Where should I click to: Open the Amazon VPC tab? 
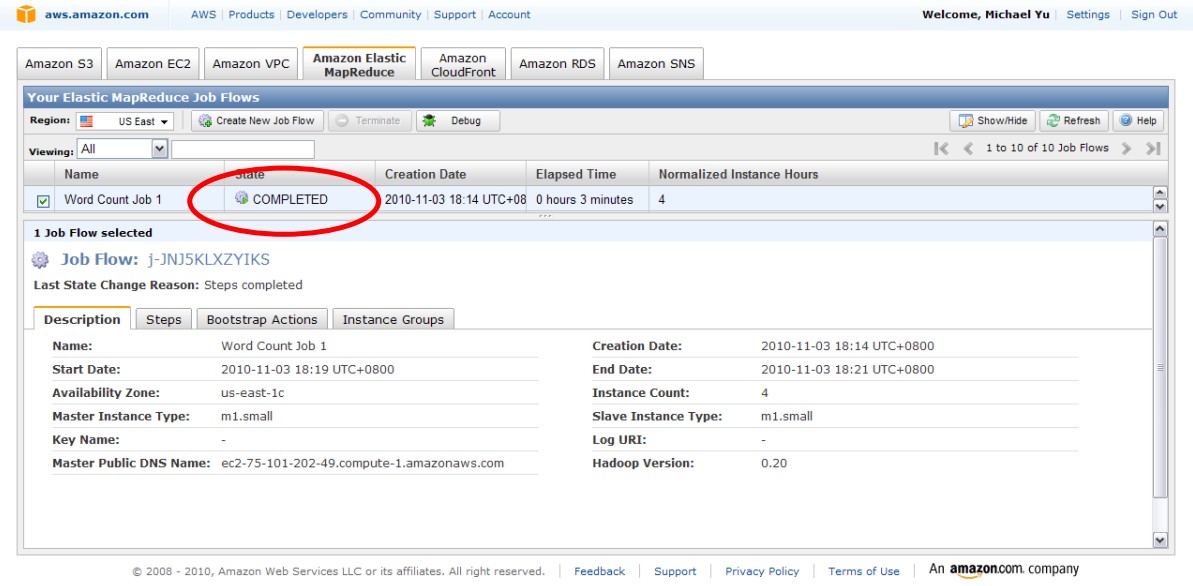[x=251, y=64]
